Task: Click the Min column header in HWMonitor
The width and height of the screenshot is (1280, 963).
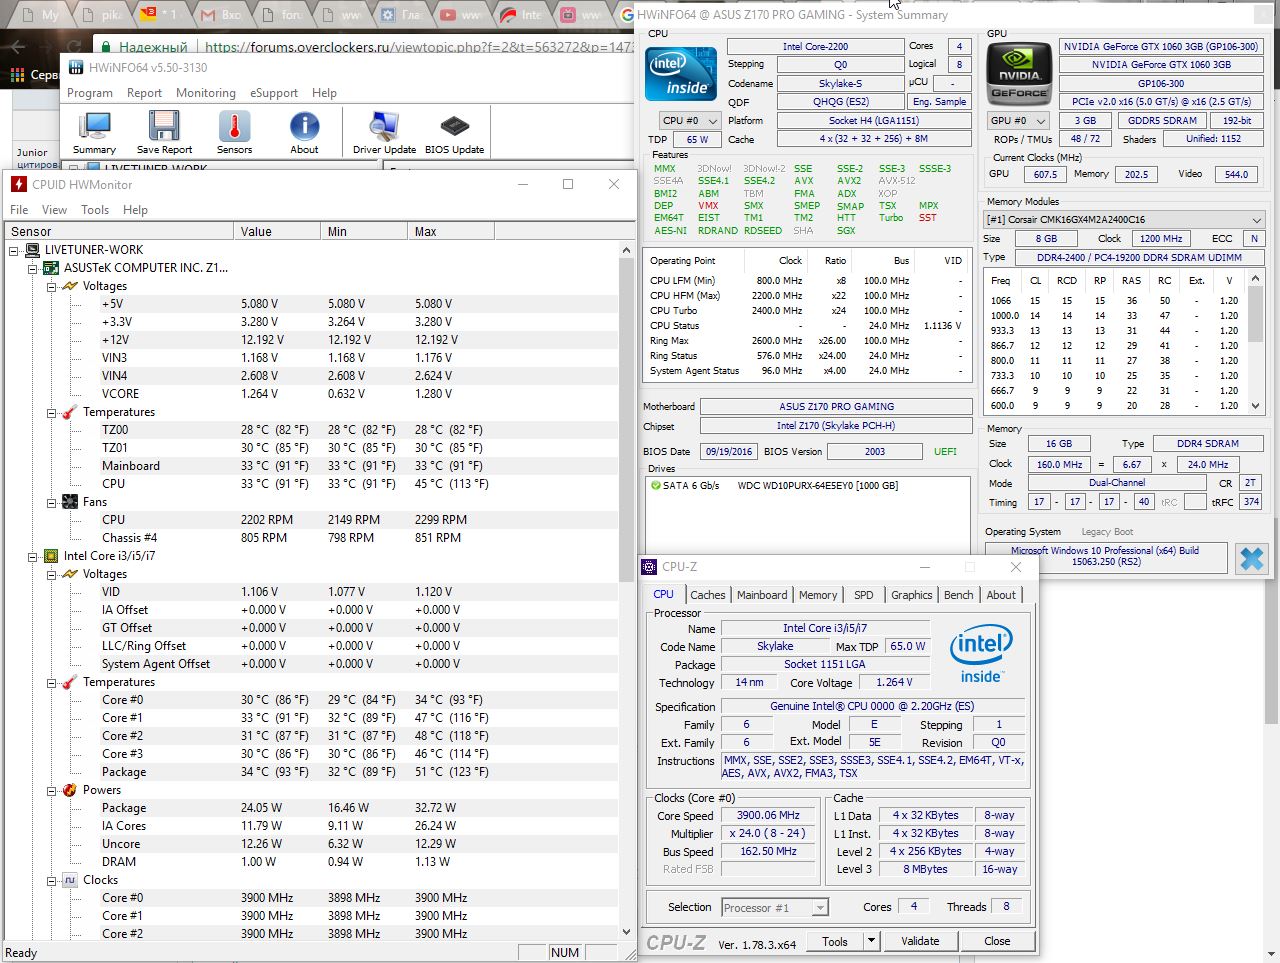Action: point(366,231)
